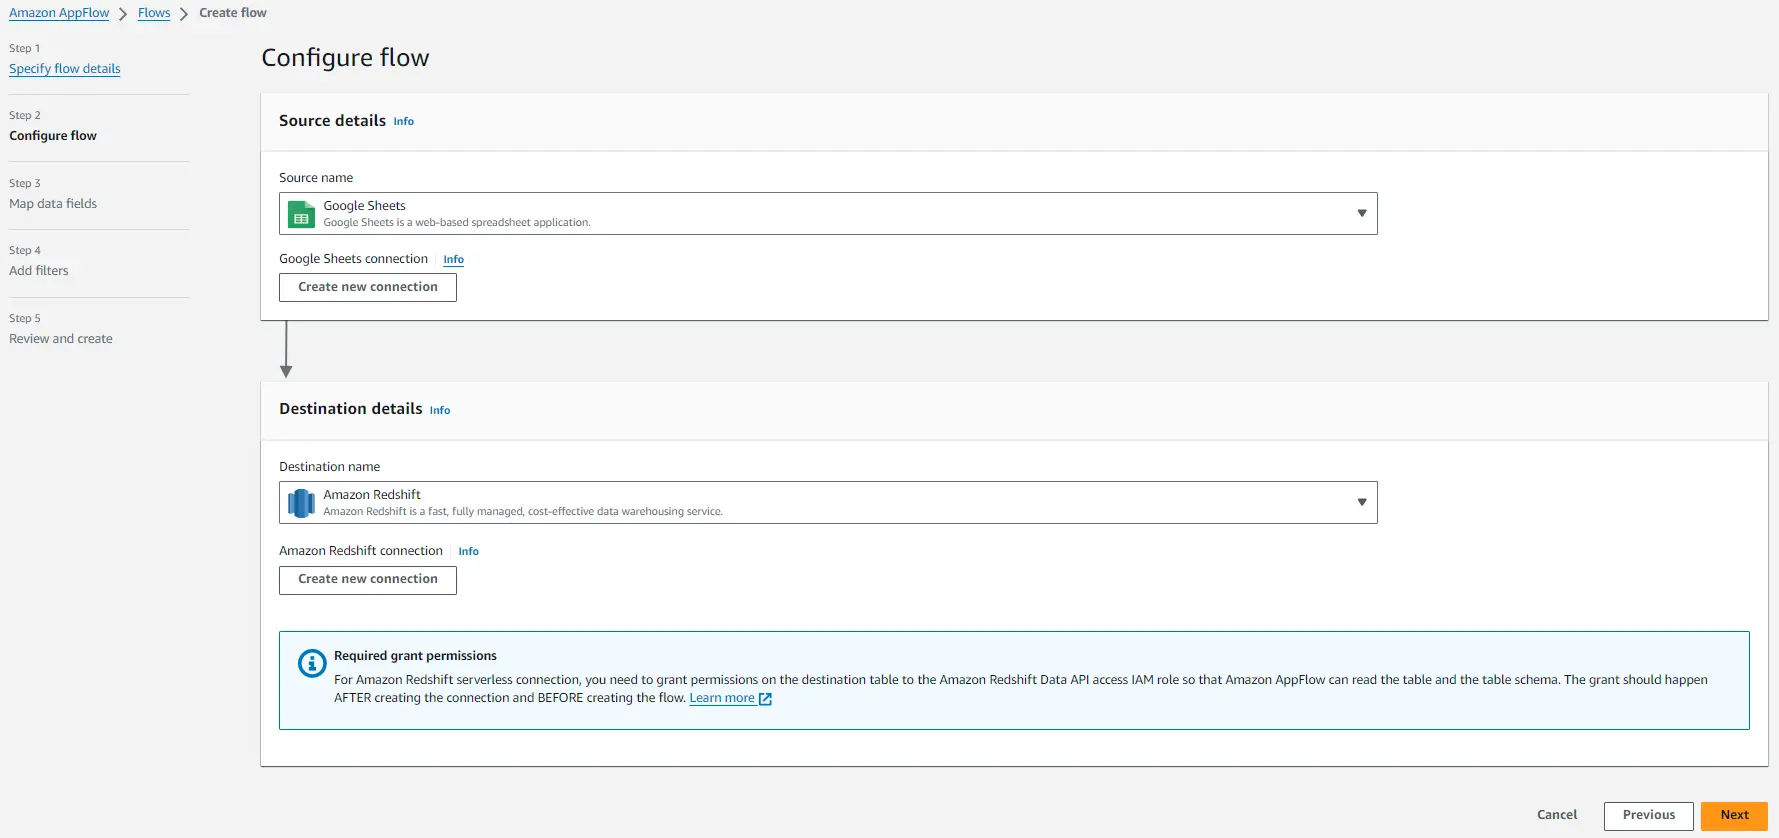Select Configure flow step in sidebar
Image resolution: width=1779 pixels, height=838 pixels.
pyautogui.click(x=53, y=136)
